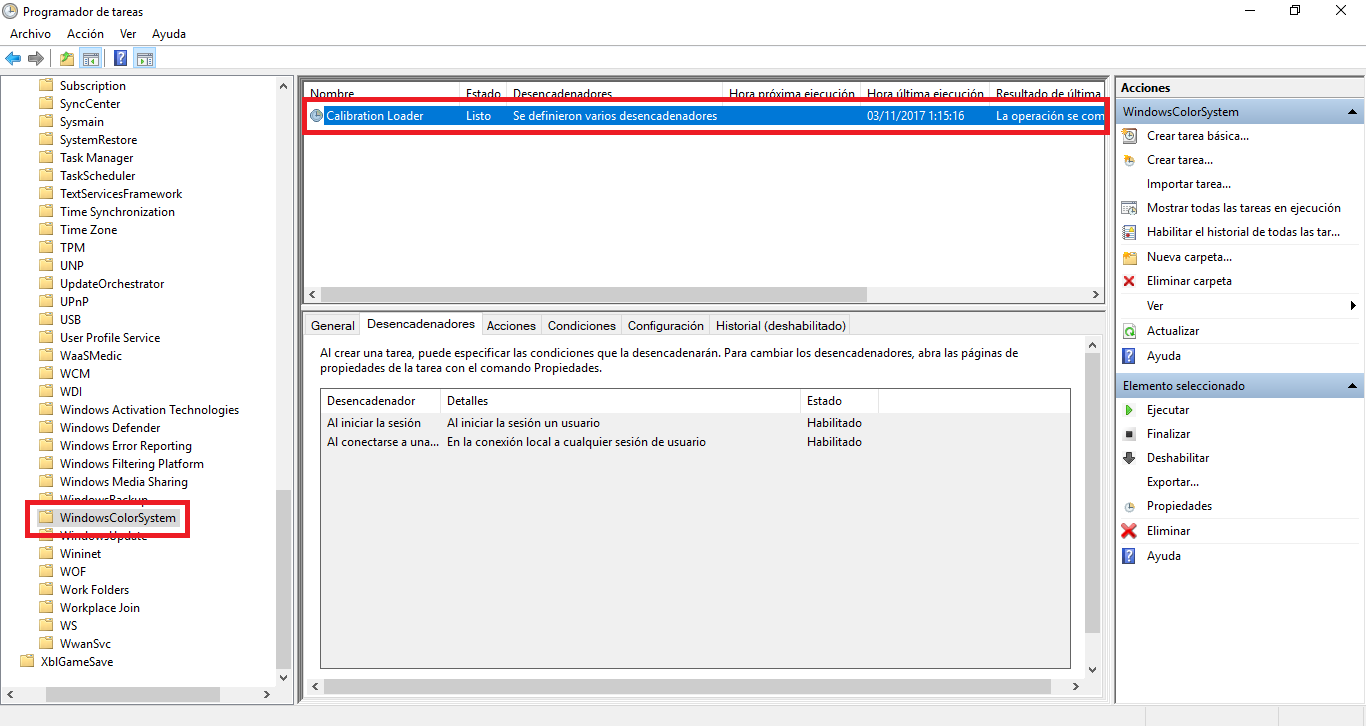Click the red X Eliminar task icon
This screenshot has height=726, width=1366.
[x=1129, y=531]
